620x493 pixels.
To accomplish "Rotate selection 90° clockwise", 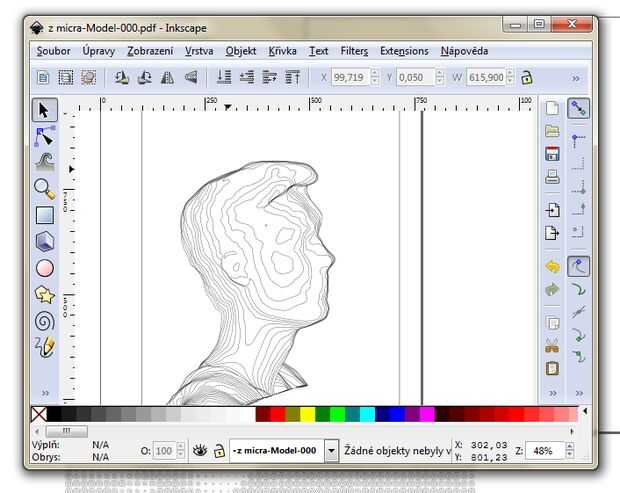I will tap(144, 77).
